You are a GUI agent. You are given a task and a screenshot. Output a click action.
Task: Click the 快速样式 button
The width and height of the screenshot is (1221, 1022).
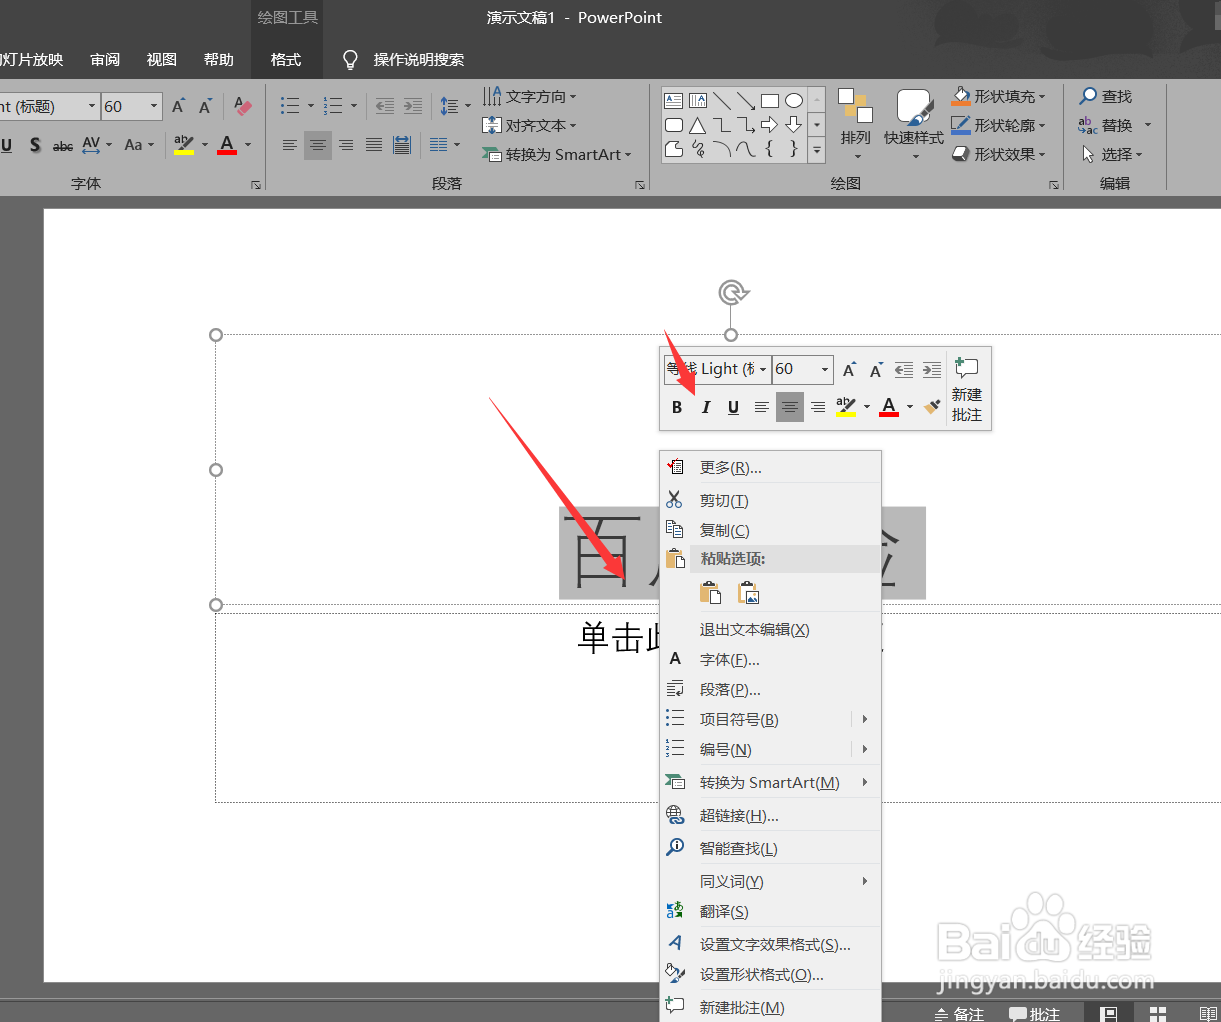[x=914, y=123]
